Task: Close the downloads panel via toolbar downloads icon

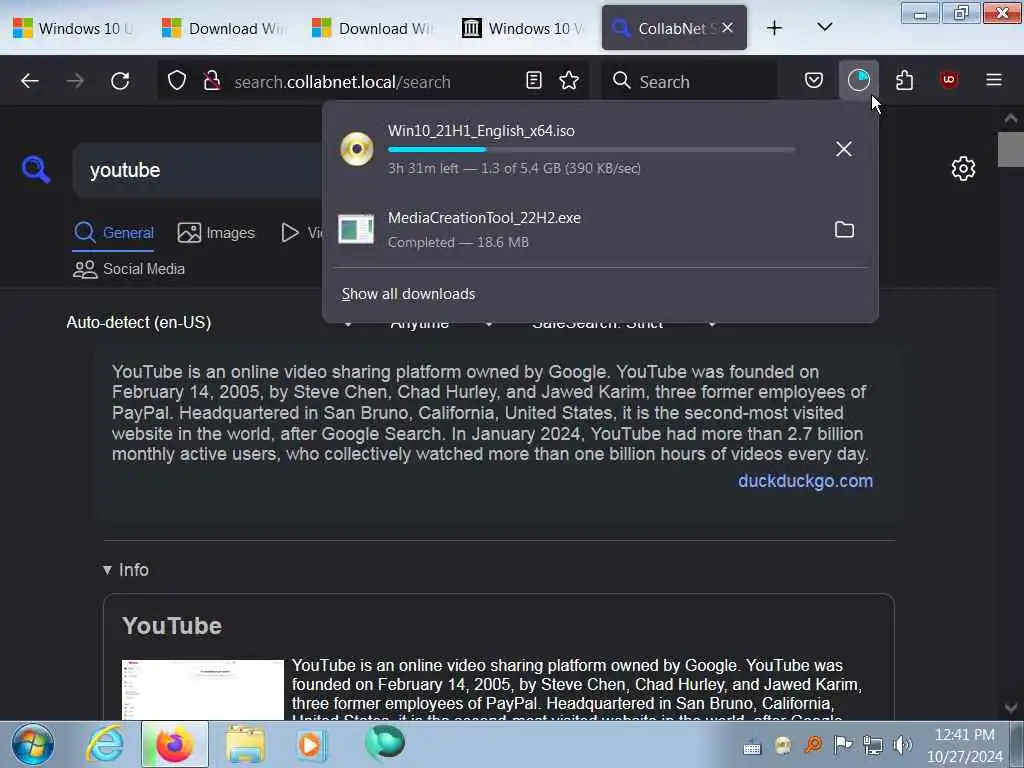Action: pyautogui.click(x=858, y=80)
